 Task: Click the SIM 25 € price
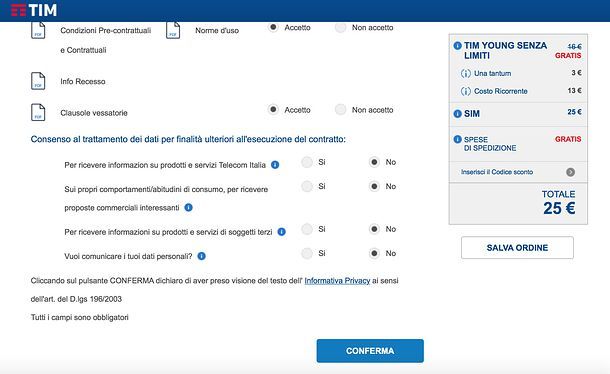pos(574,112)
